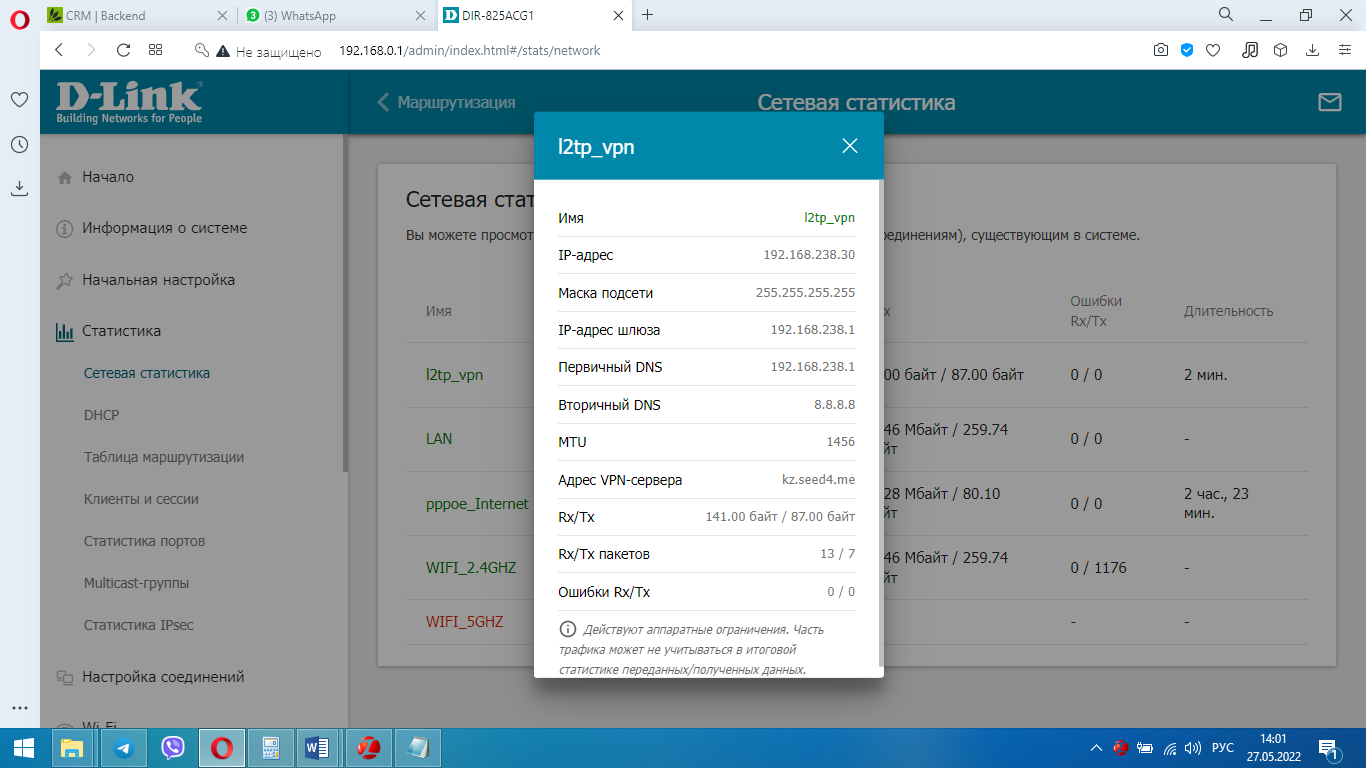Open the Начало menu item
The image size is (1366, 768).
pyautogui.click(x=108, y=177)
